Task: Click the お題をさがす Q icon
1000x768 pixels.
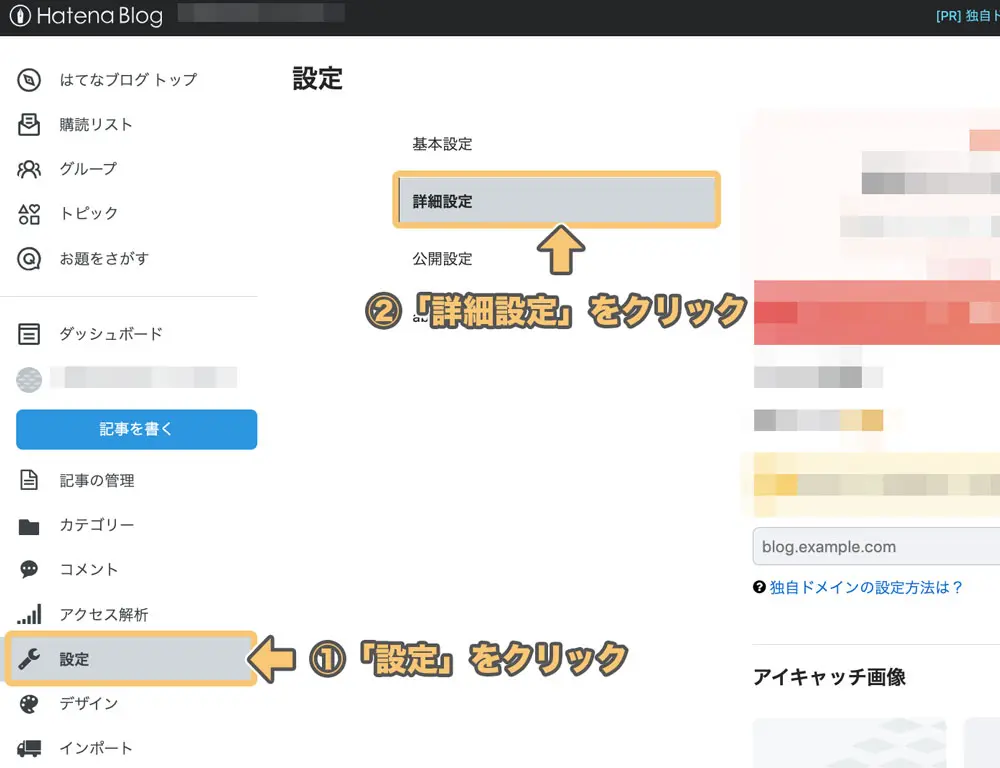Action: click(29, 258)
